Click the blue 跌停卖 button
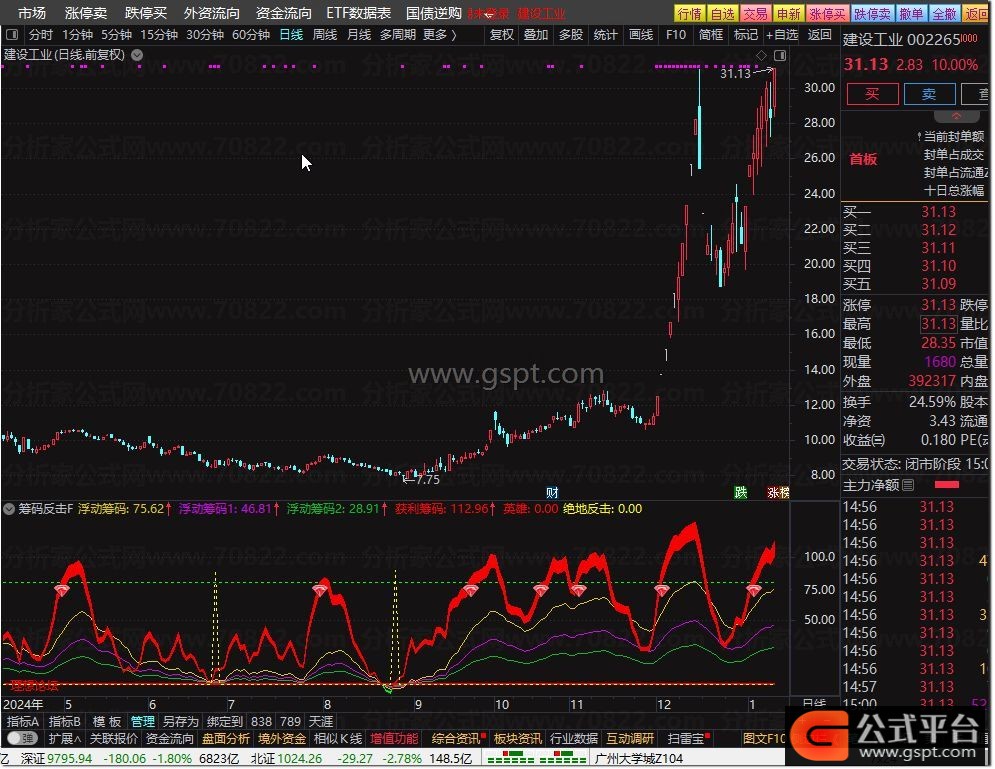 click(872, 13)
